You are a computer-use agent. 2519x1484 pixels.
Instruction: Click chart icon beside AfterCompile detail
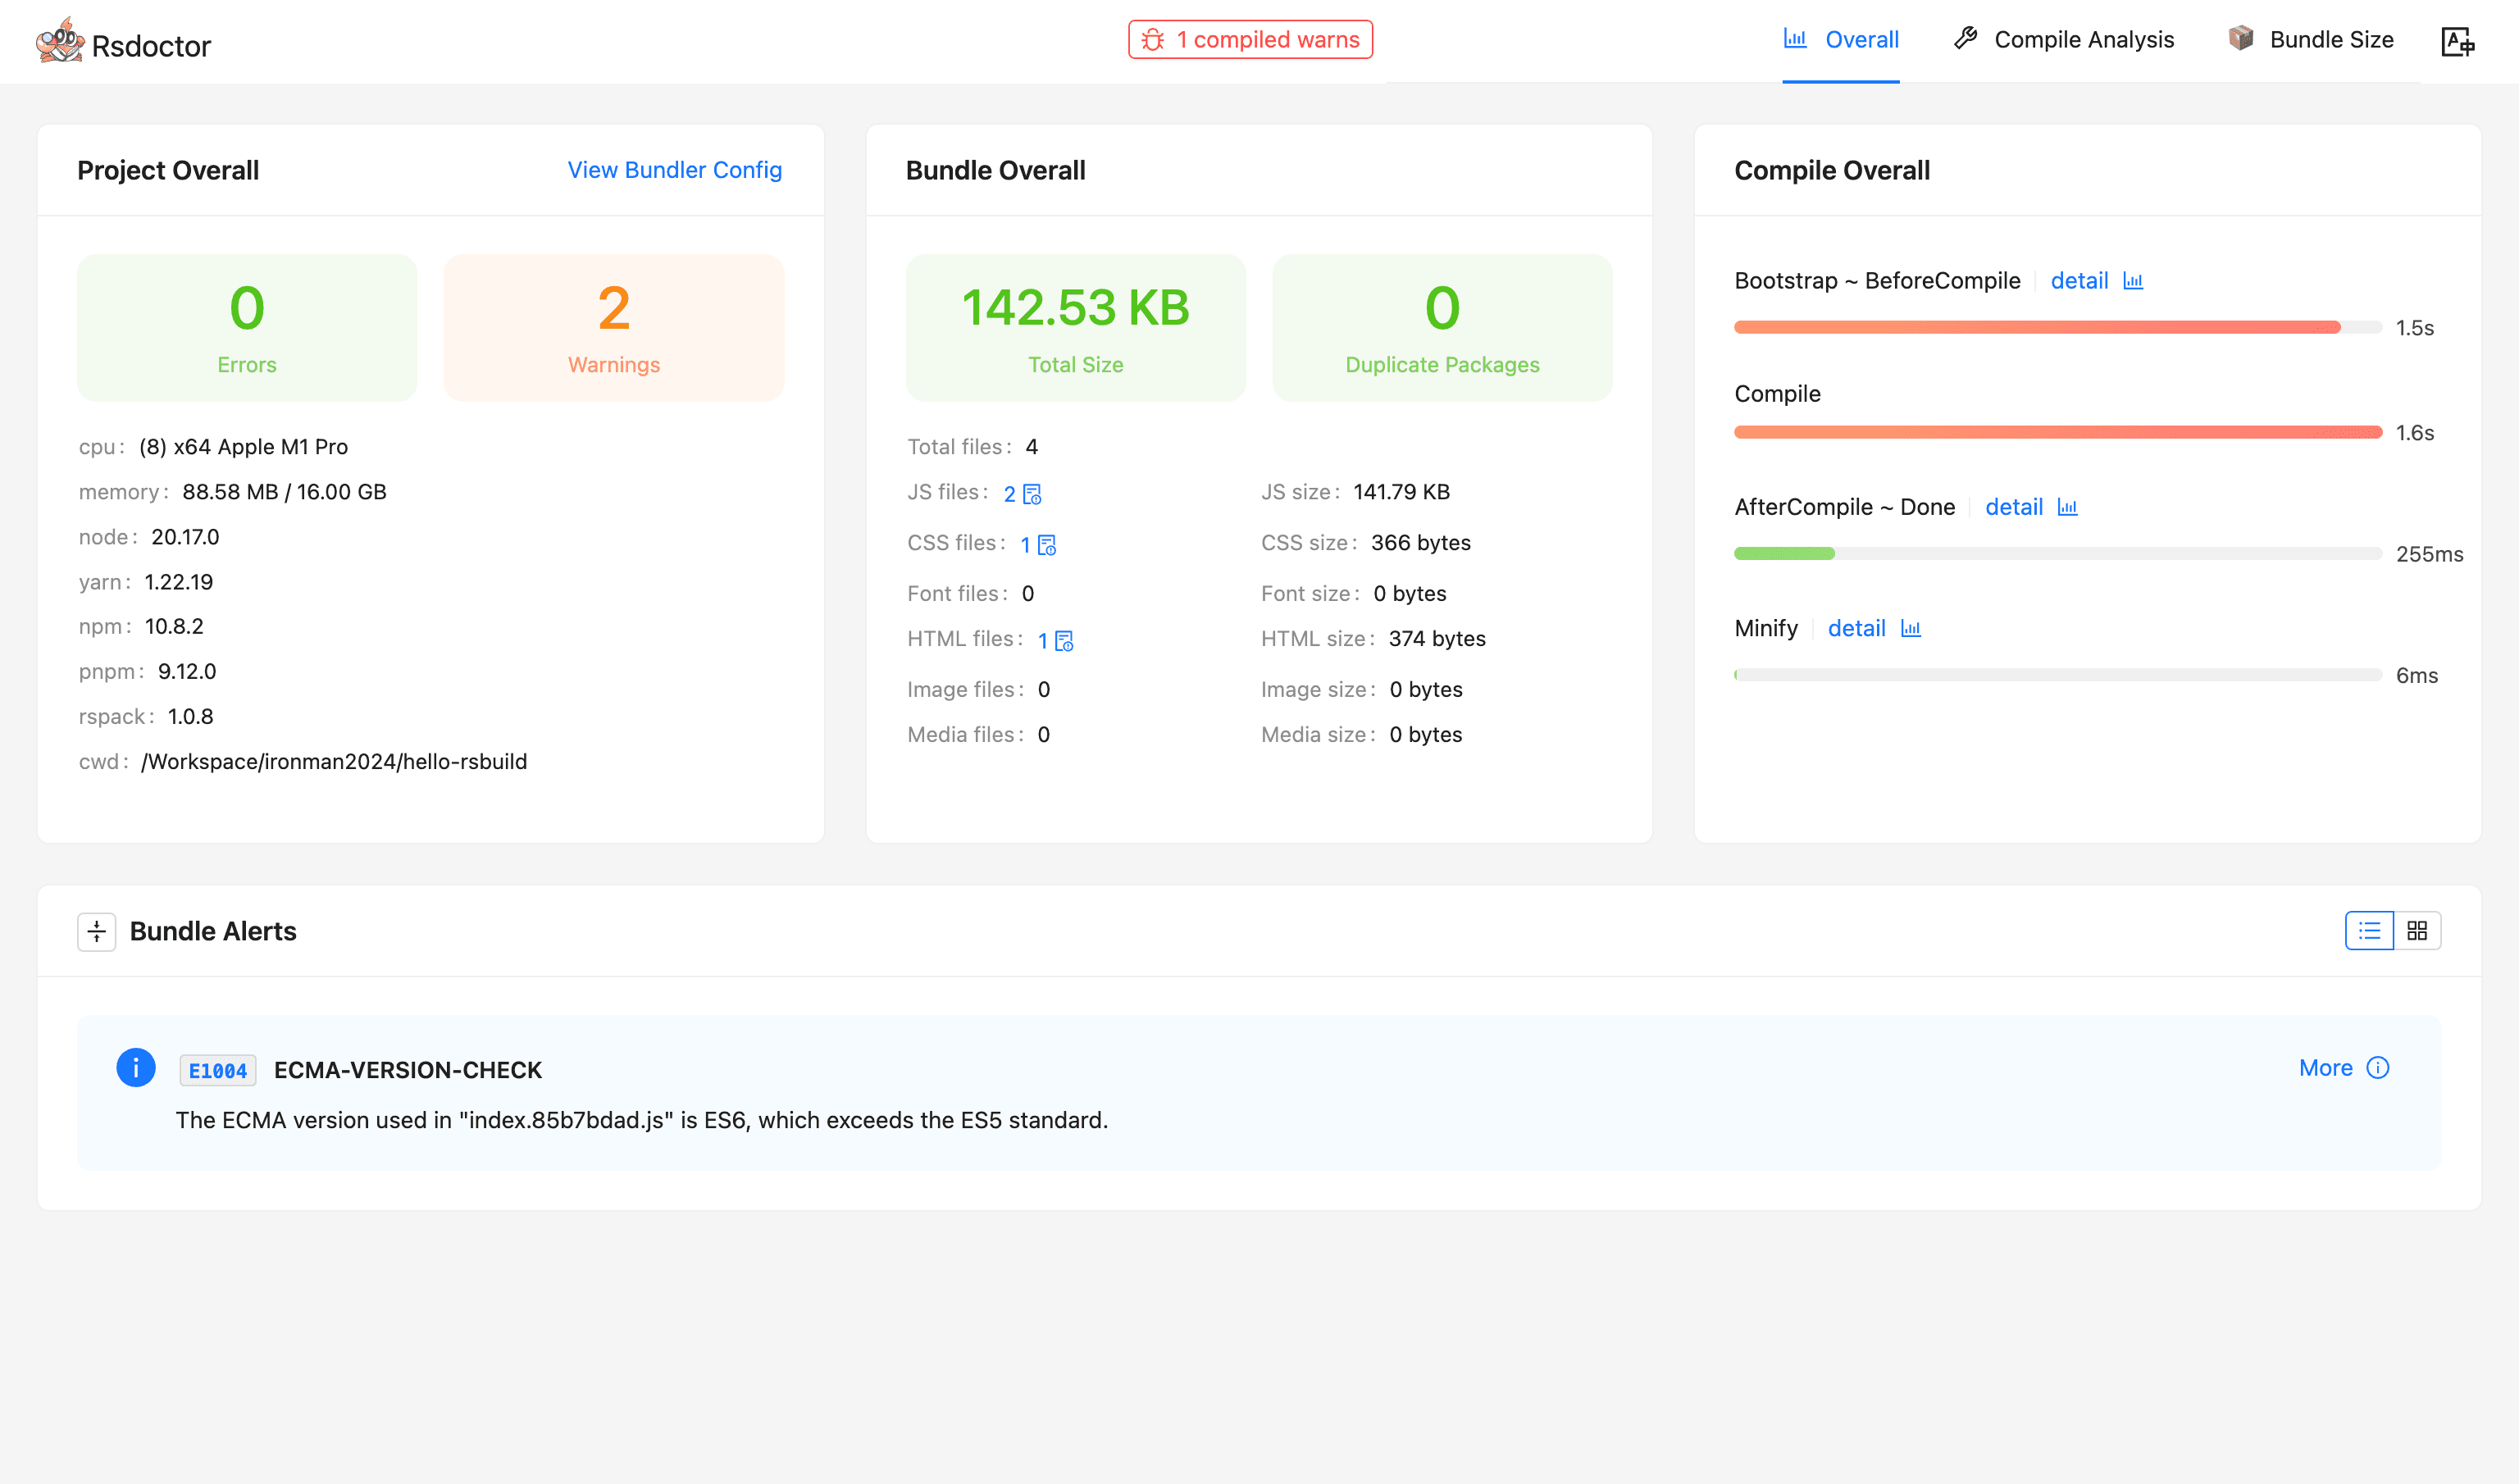(x=2067, y=508)
